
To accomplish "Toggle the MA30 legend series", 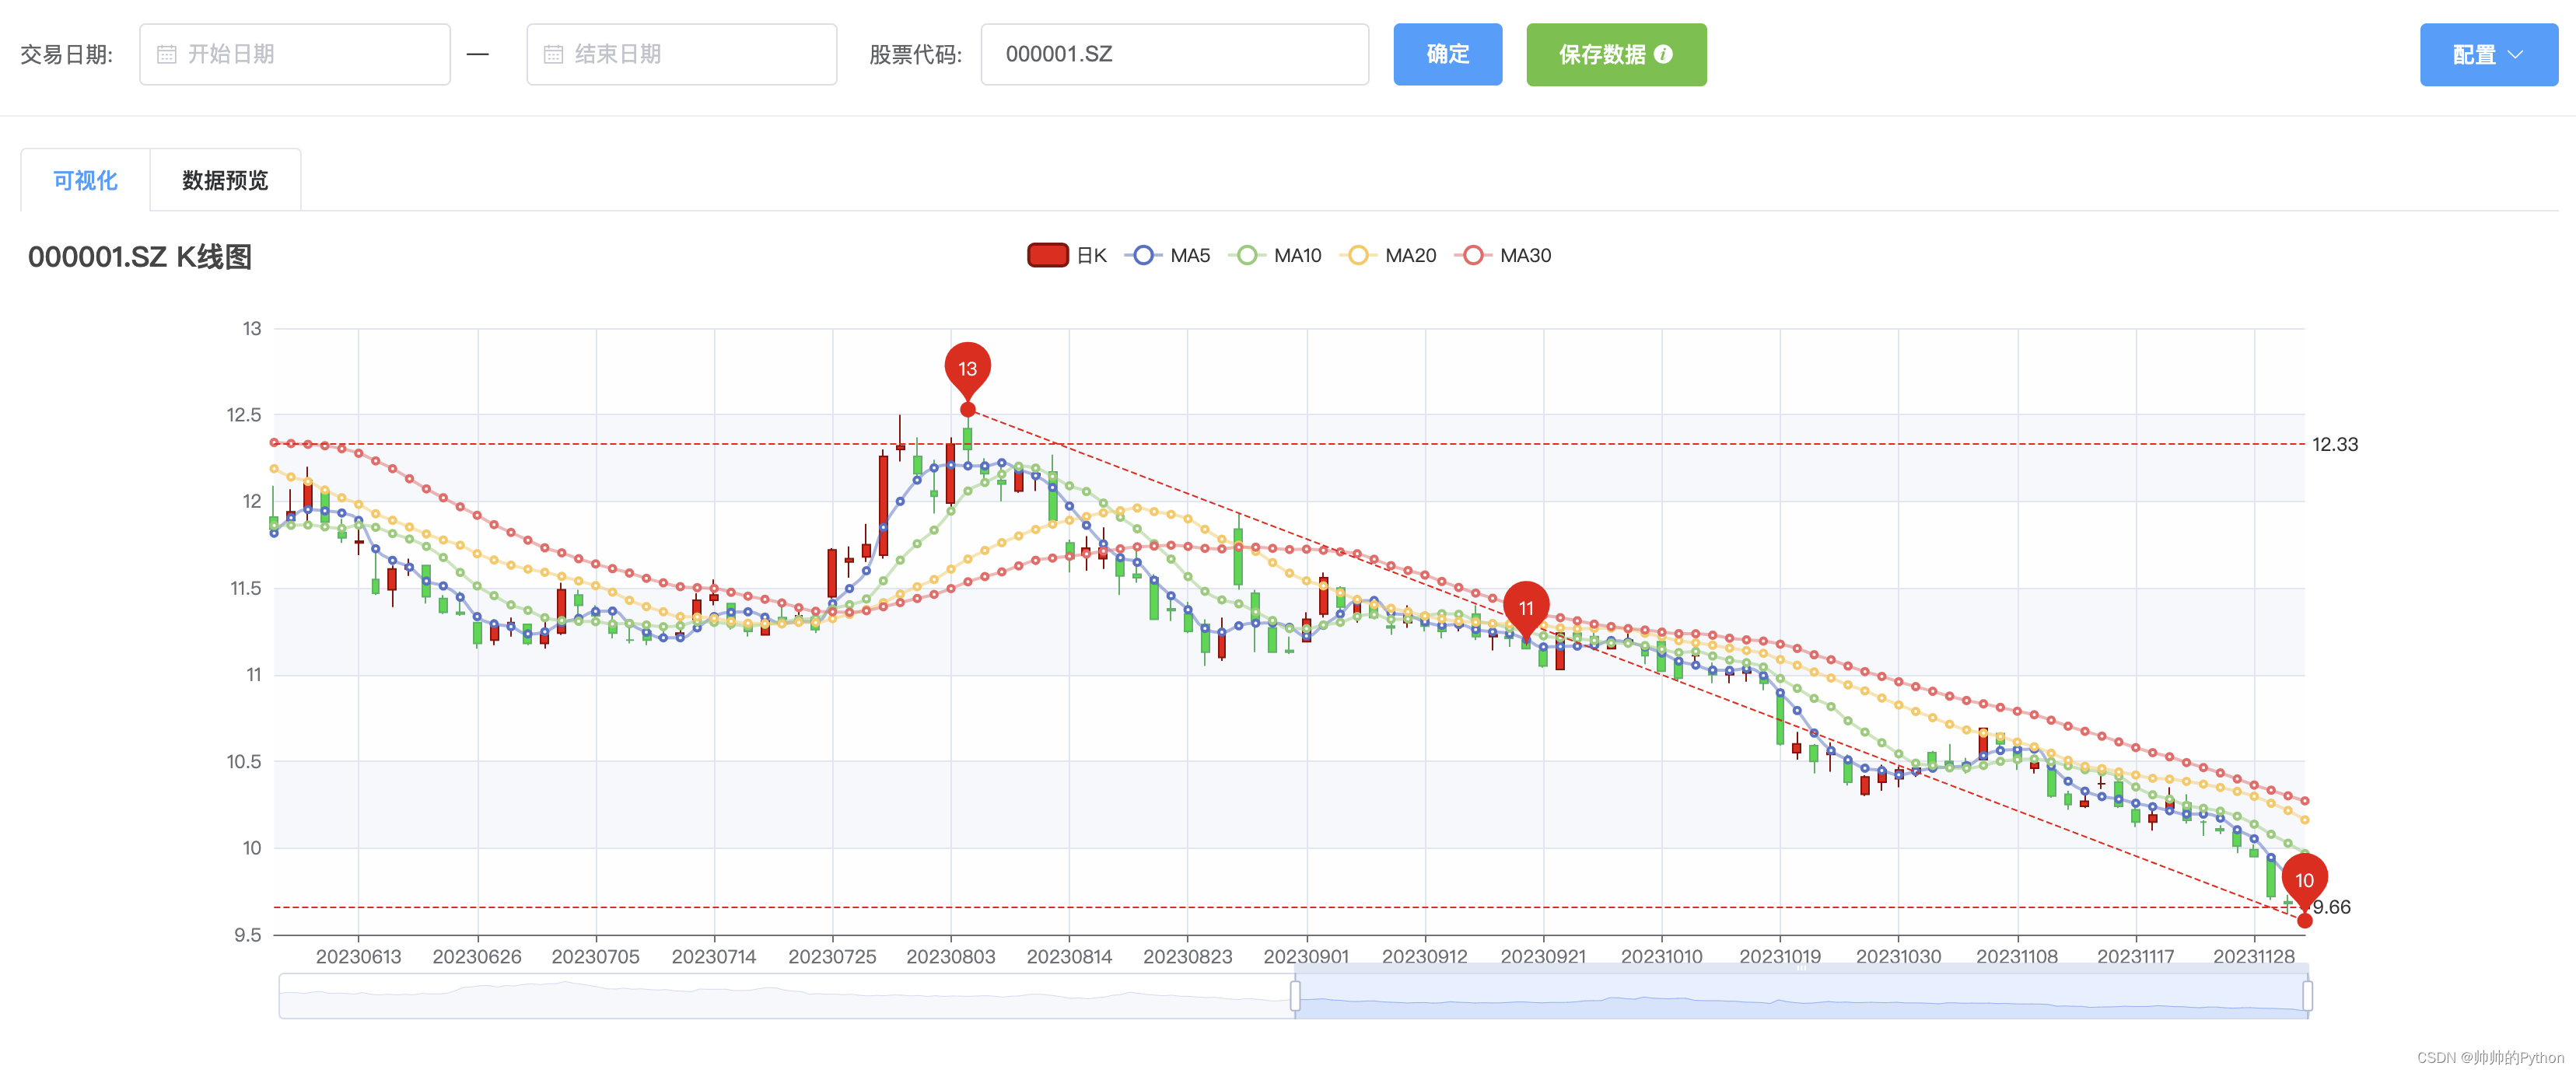I will [1502, 255].
